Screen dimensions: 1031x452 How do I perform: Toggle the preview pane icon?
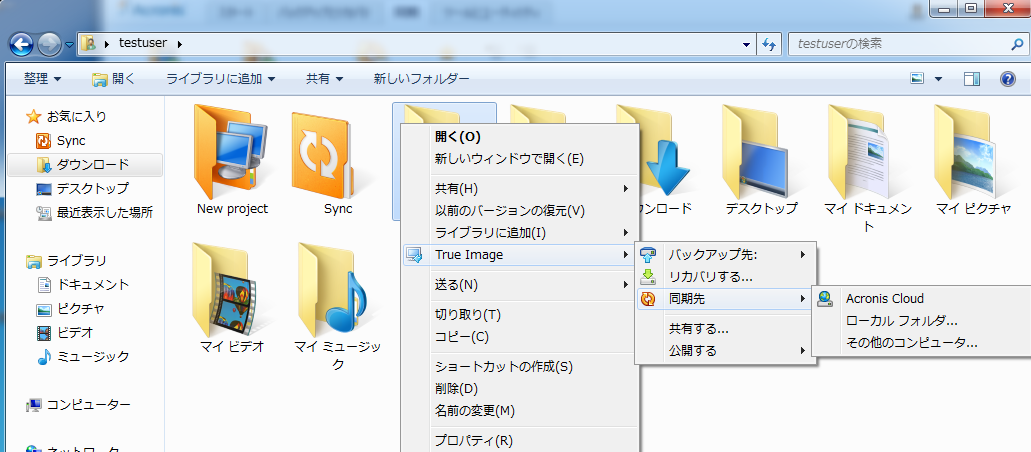click(972, 79)
